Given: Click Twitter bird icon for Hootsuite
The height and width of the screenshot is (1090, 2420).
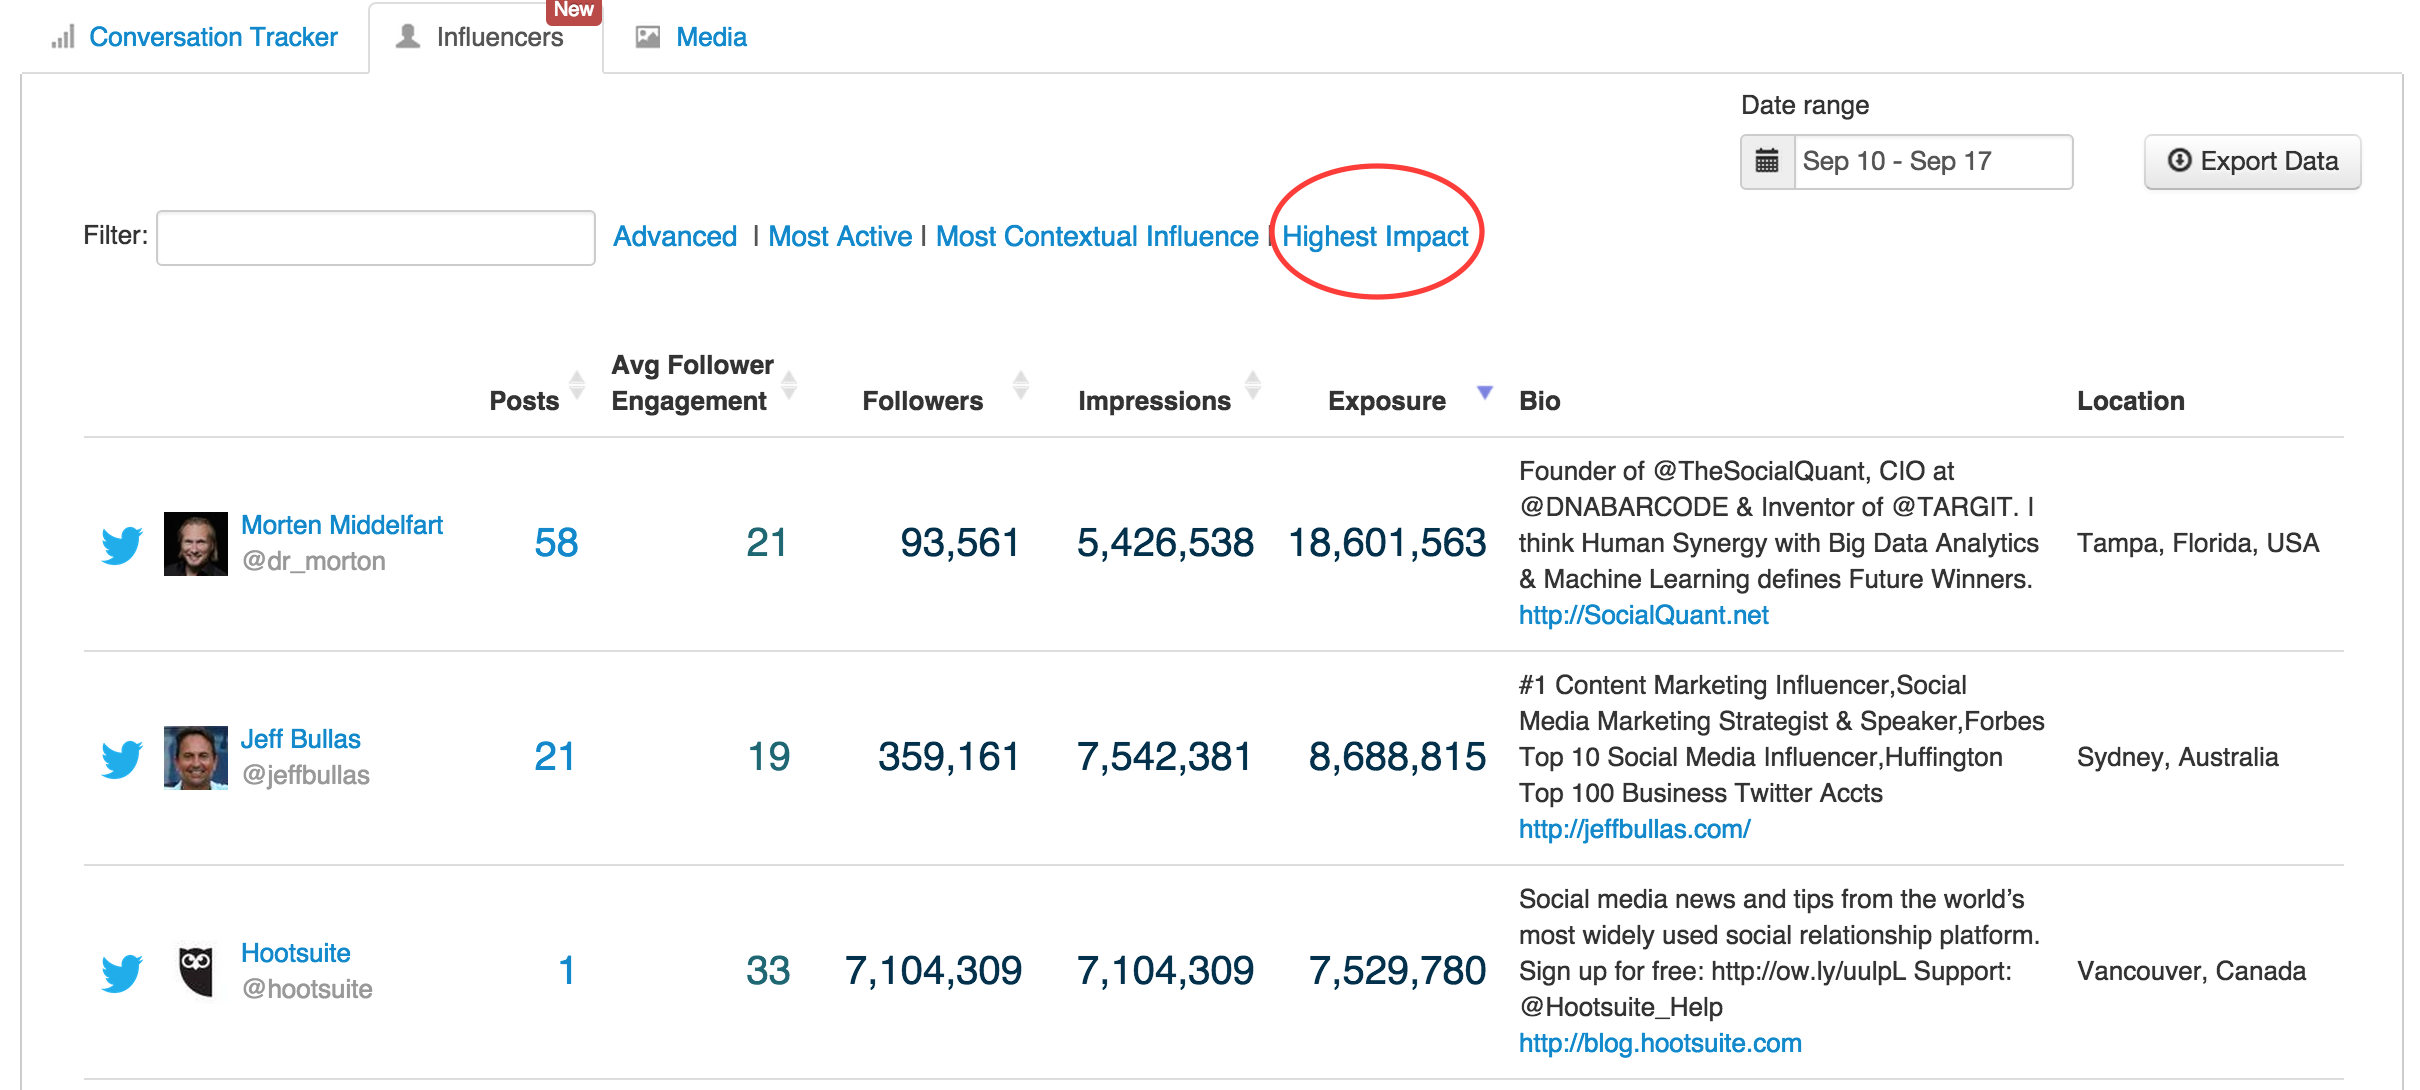Looking at the screenshot, I should pyautogui.click(x=122, y=973).
